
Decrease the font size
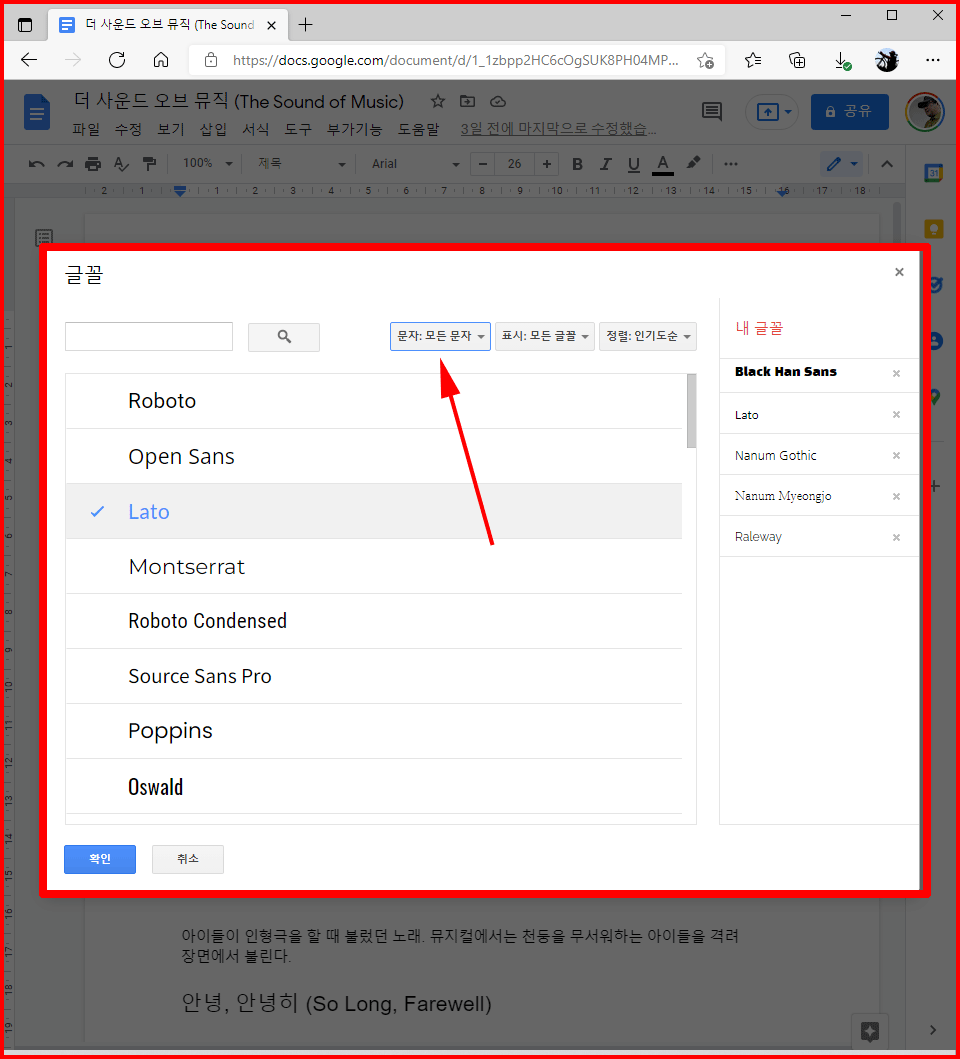click(482, 163)
